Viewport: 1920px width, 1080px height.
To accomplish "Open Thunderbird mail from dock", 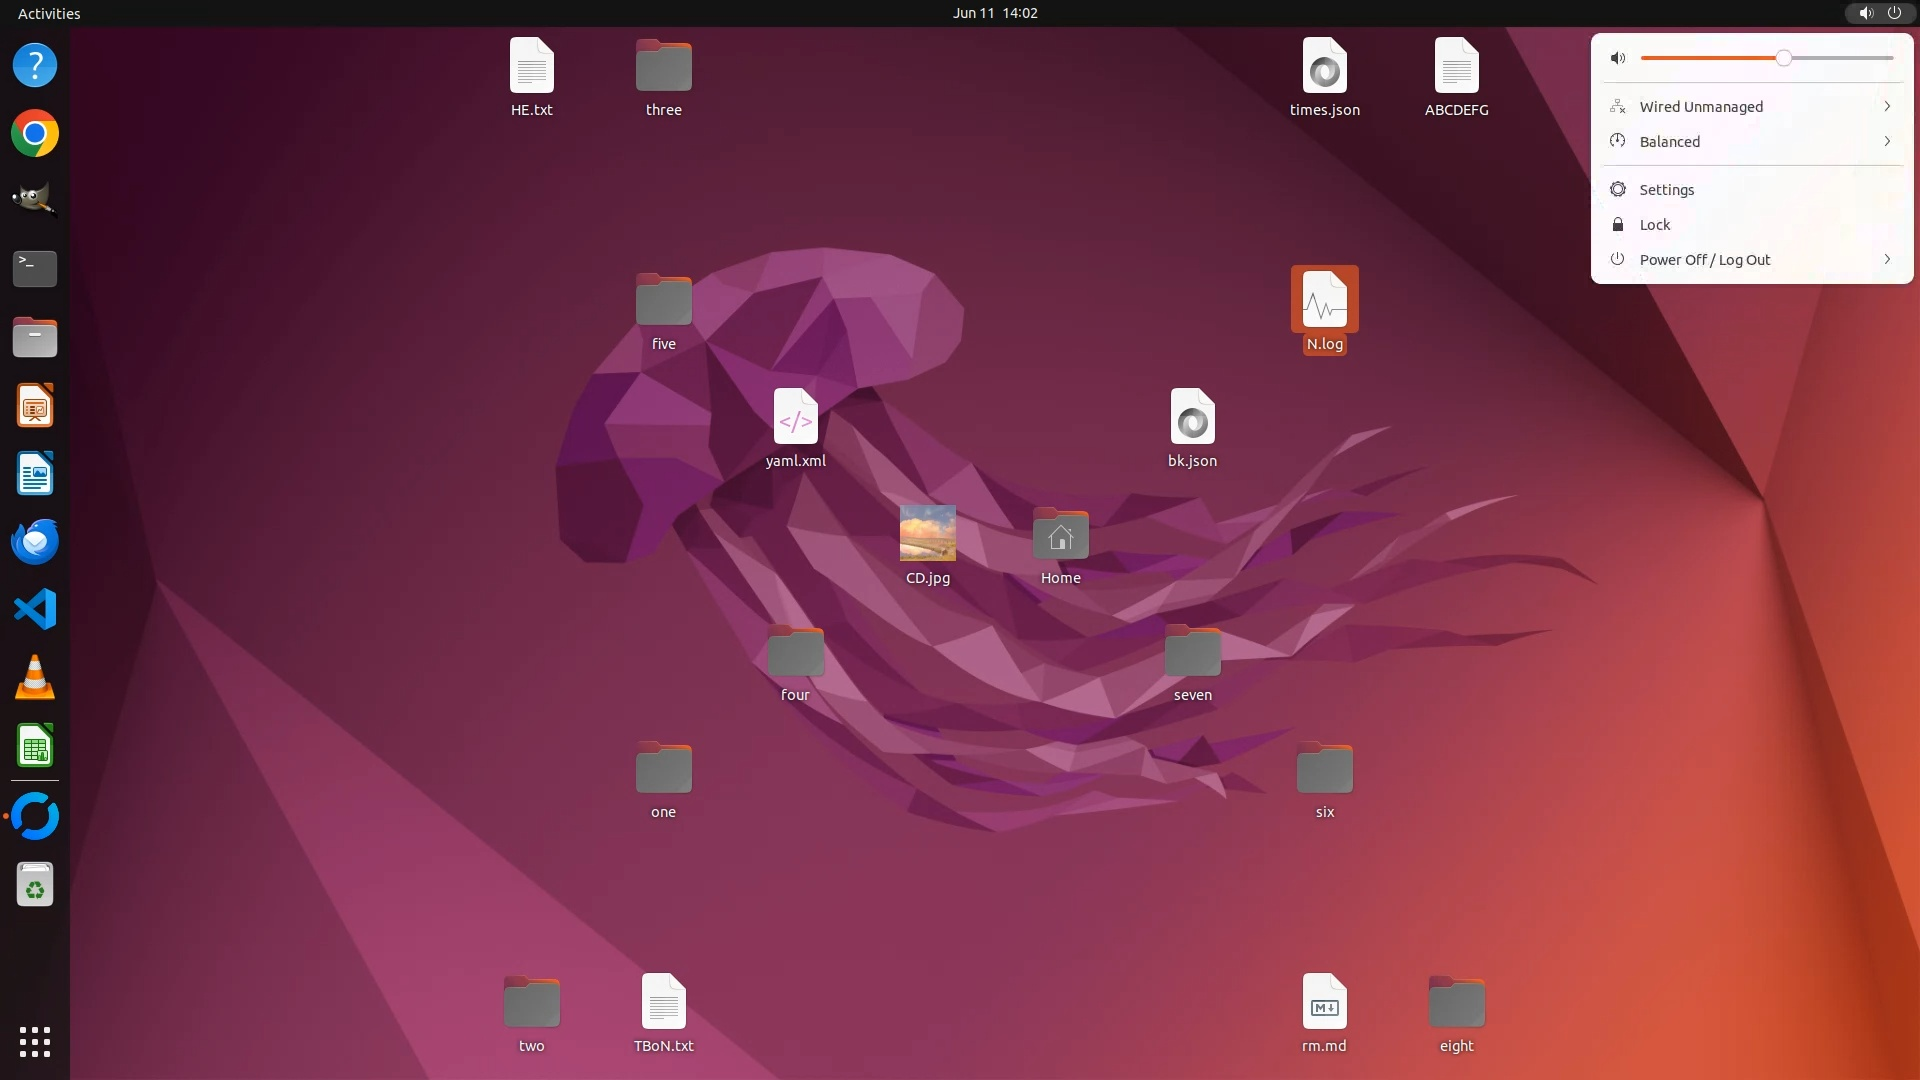I will (35, 541).
